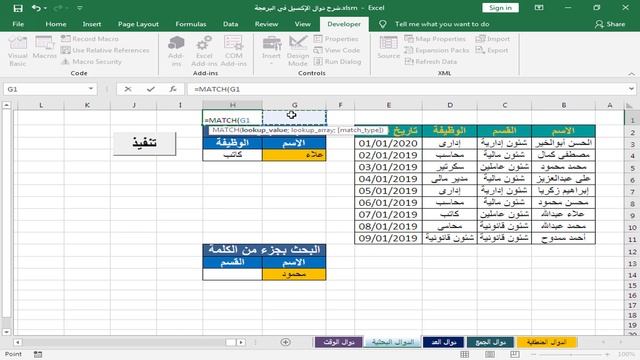Toggle Use Relative References

(105, 50)
